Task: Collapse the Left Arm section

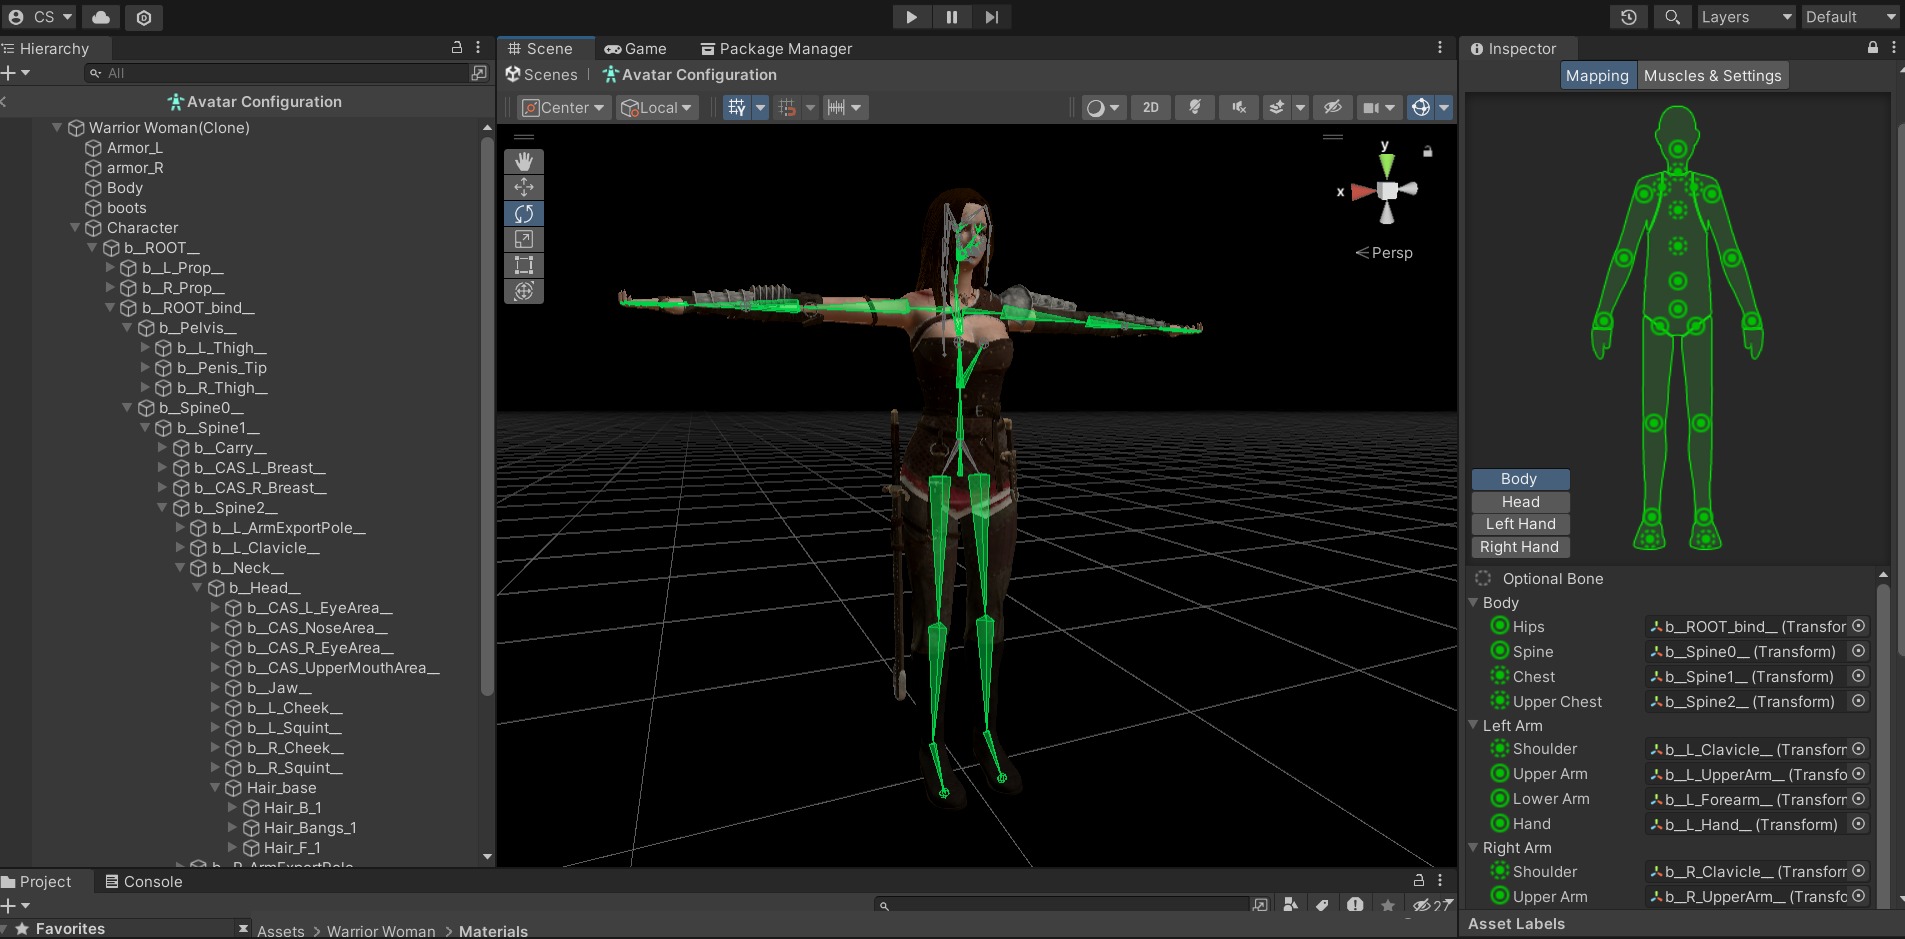Action: click(x=1473, y=725)
